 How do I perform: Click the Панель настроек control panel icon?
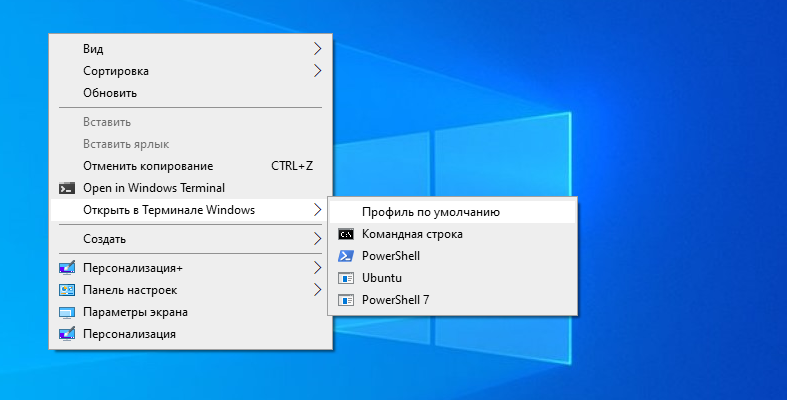[x=67, y=290]
